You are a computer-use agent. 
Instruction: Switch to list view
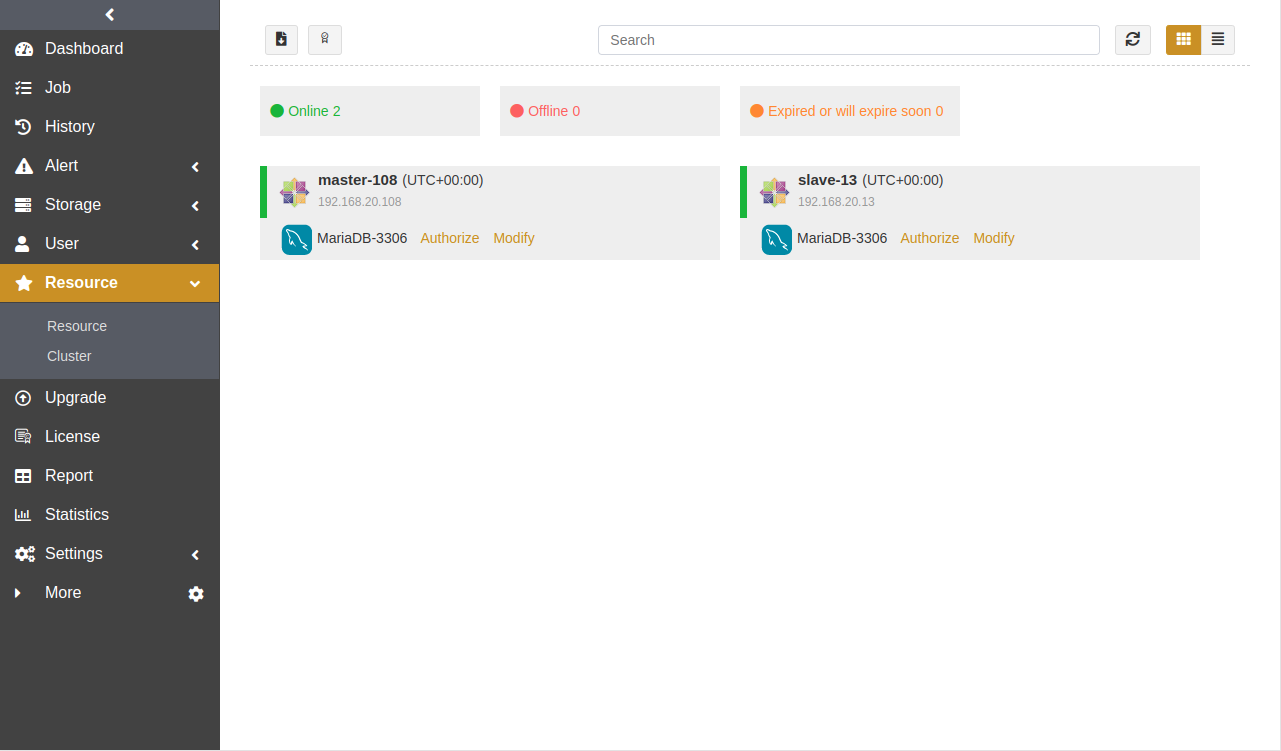click(1218, 40)
